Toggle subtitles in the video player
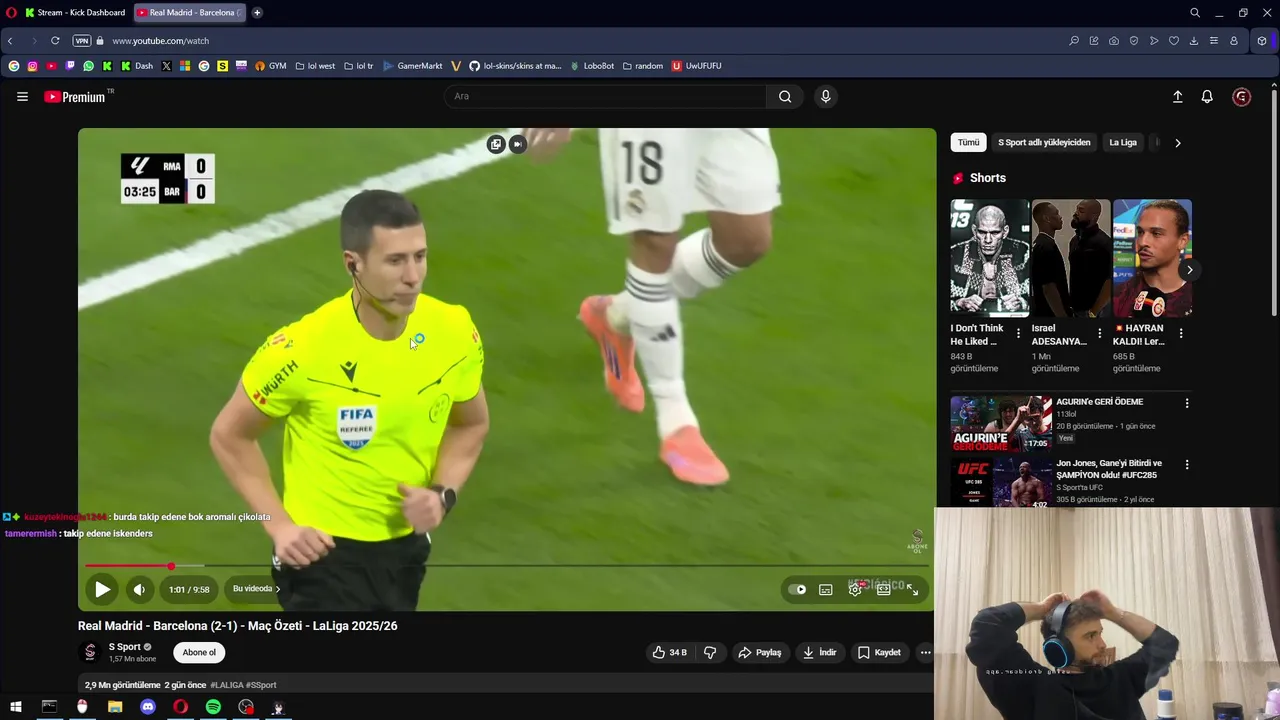 826,590
